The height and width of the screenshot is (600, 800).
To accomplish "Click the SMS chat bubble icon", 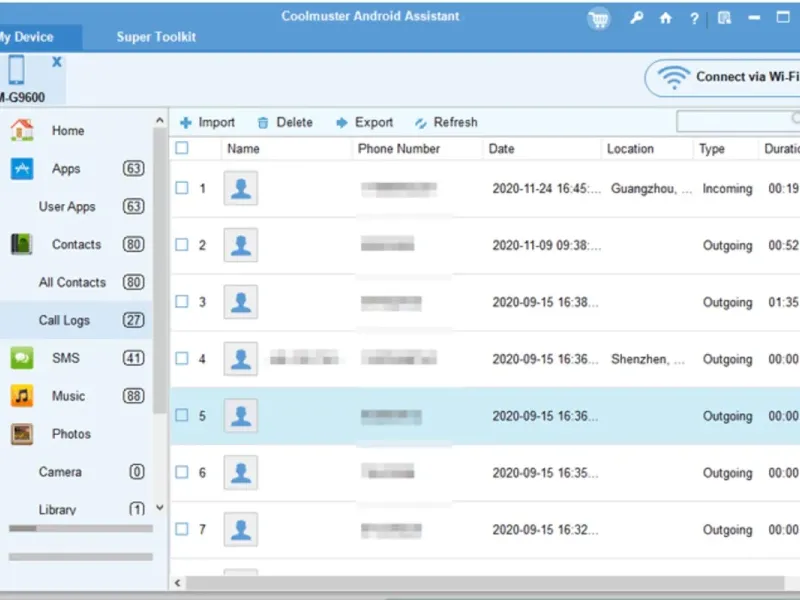I will coord(22,358).
